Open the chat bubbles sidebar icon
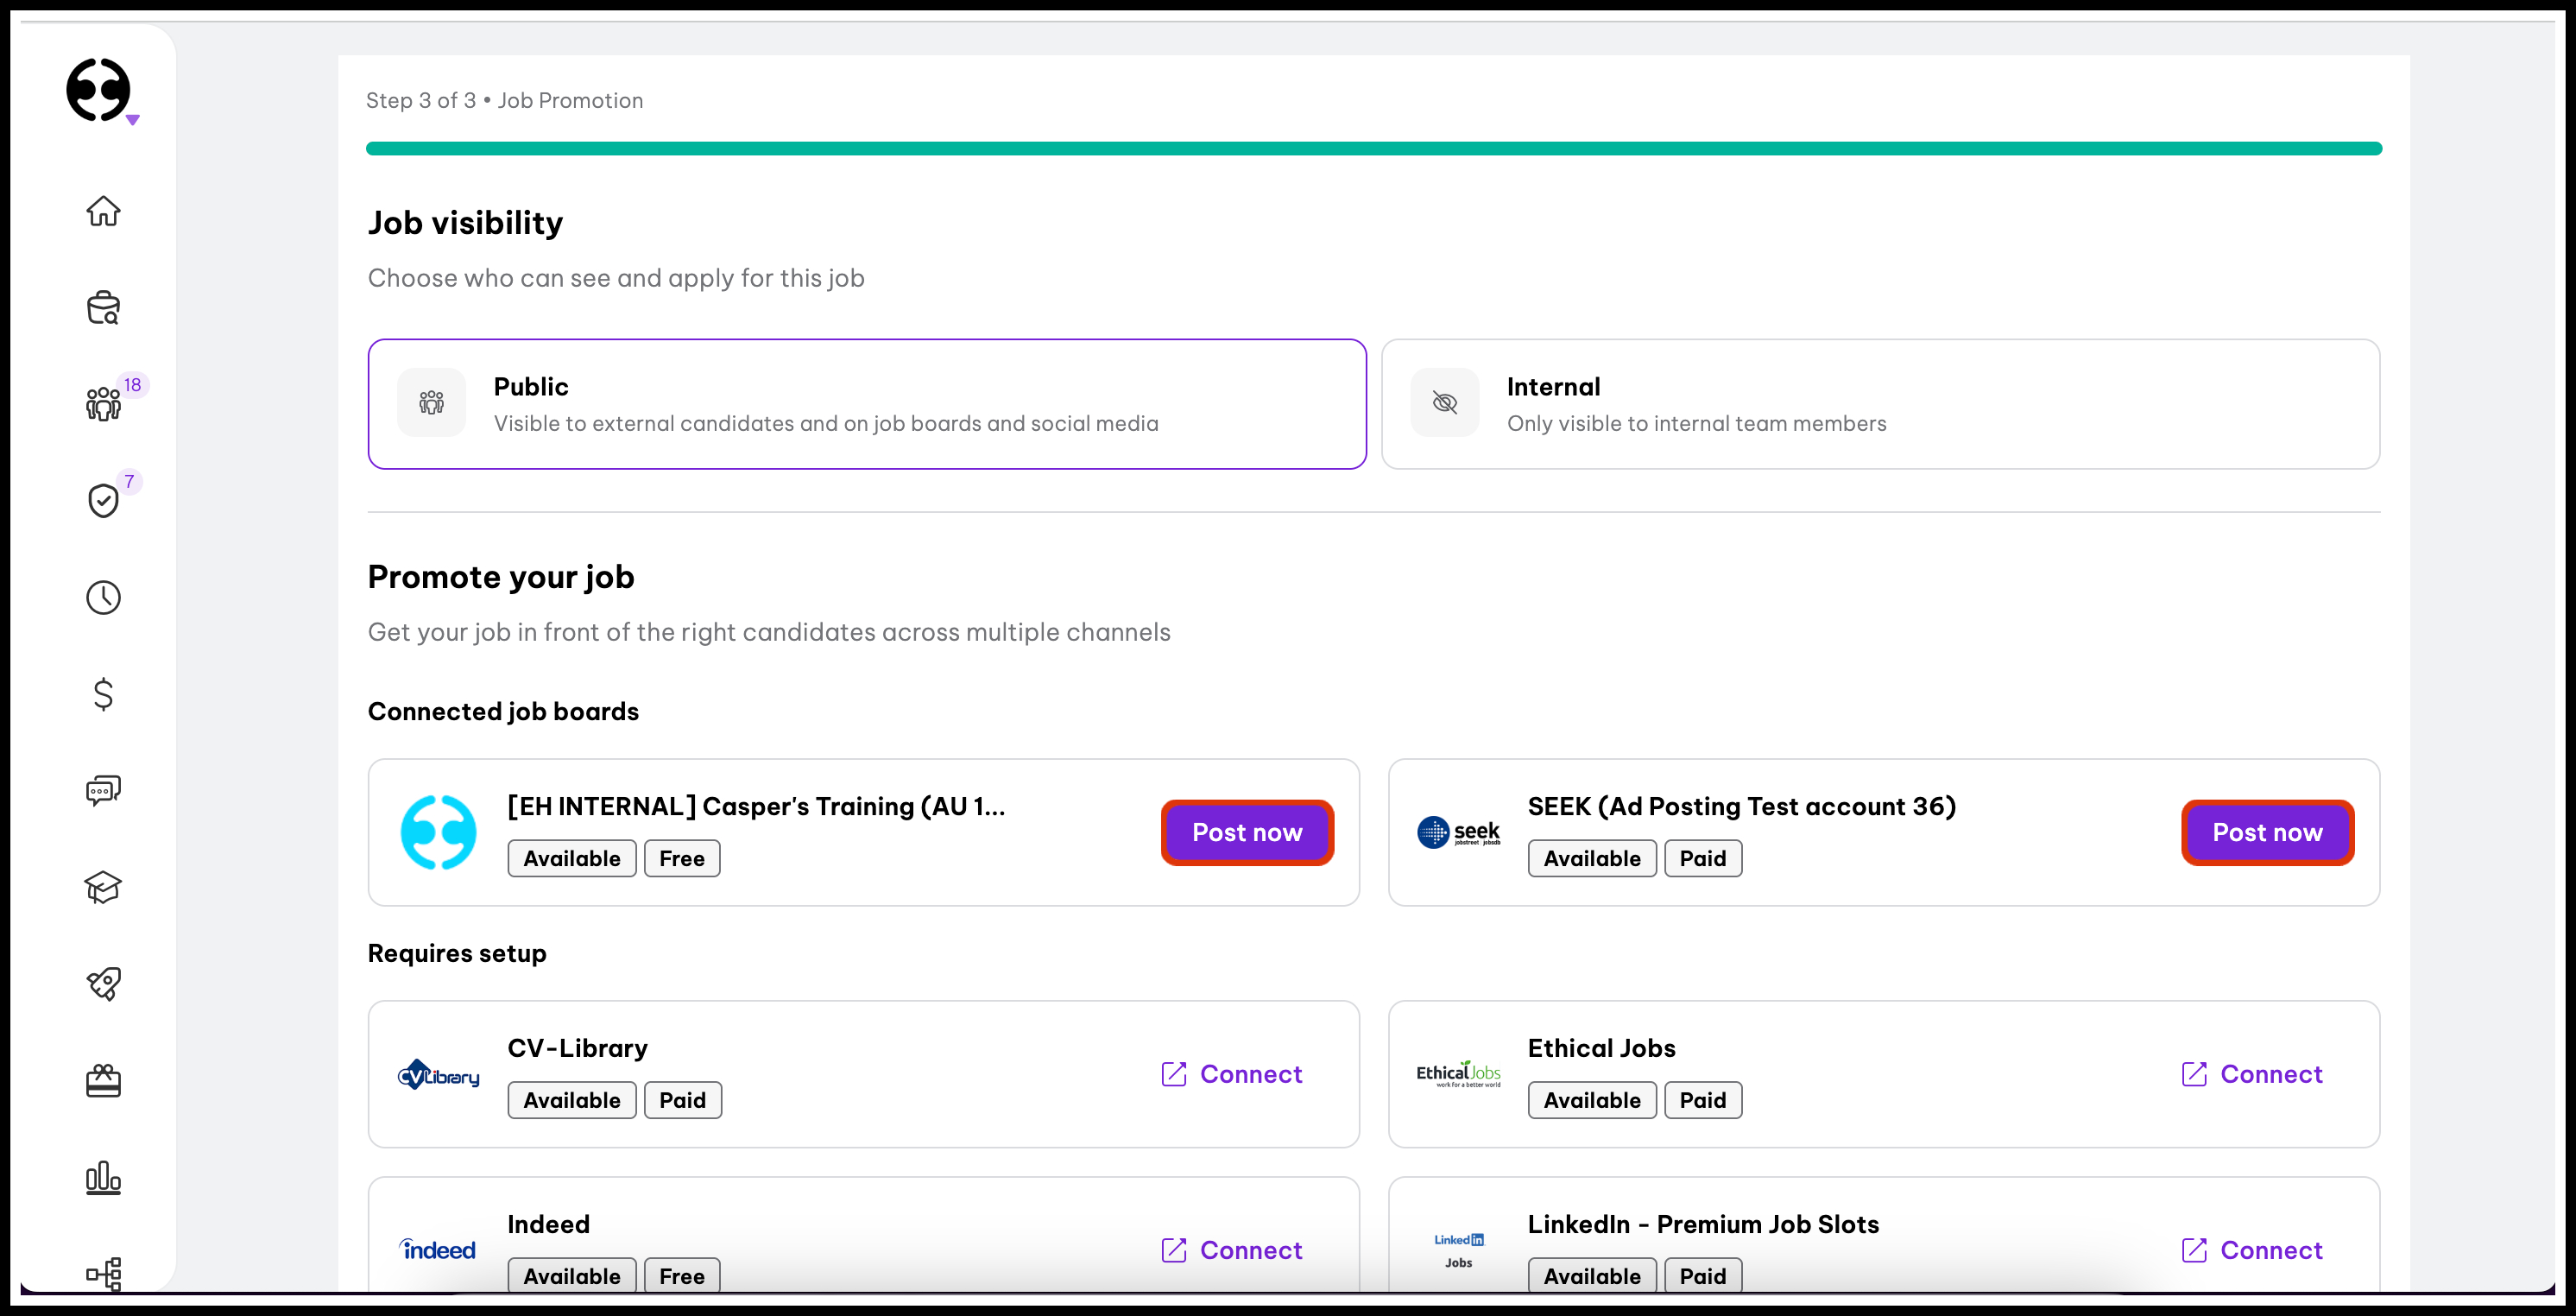Screen dimensions: 2576x1316 tap(103, 790)
